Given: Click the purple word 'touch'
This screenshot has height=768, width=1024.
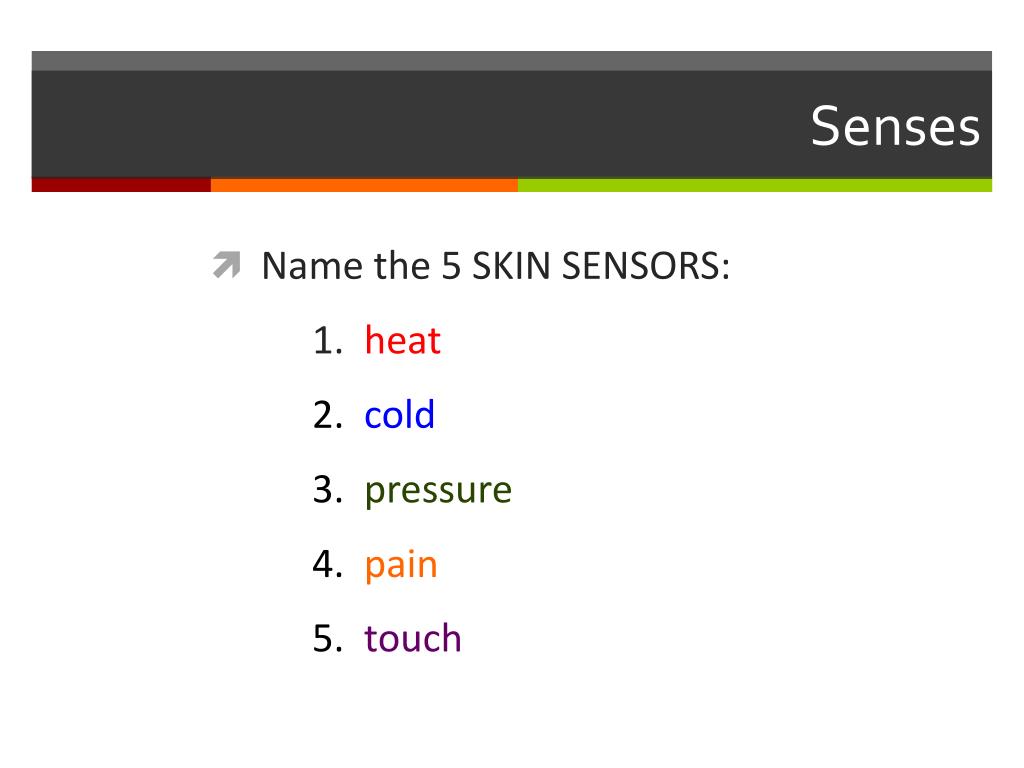Looking at the screenshot, I should tap(413, 638).
